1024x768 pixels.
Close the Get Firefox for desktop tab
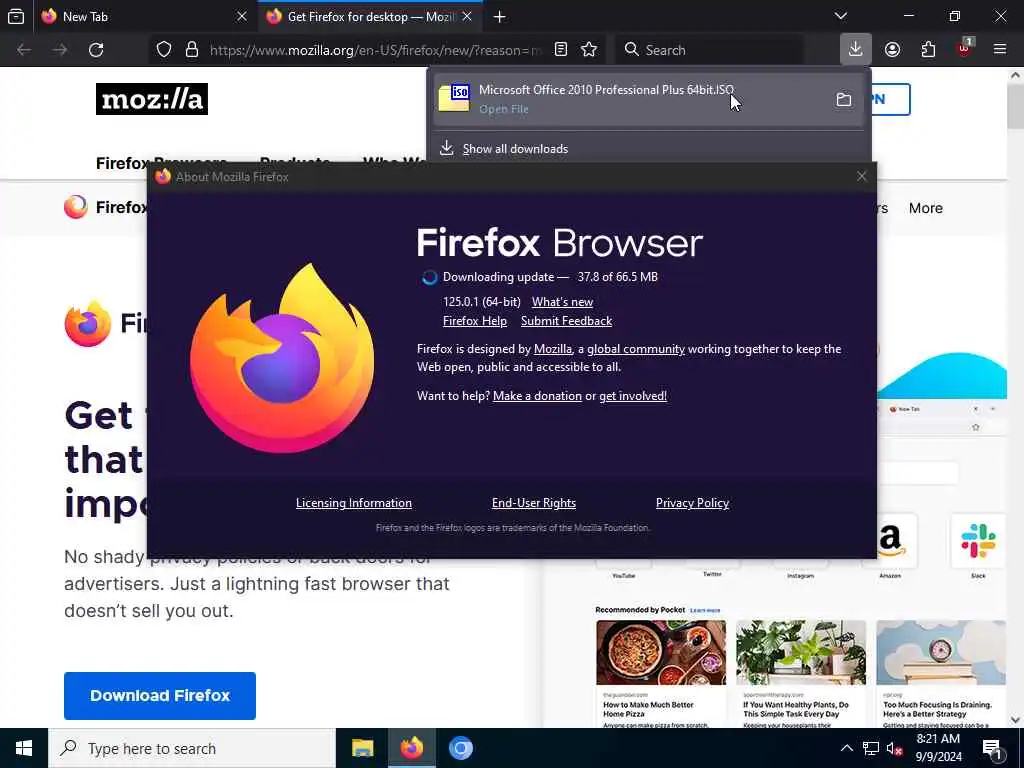point(467,16)
